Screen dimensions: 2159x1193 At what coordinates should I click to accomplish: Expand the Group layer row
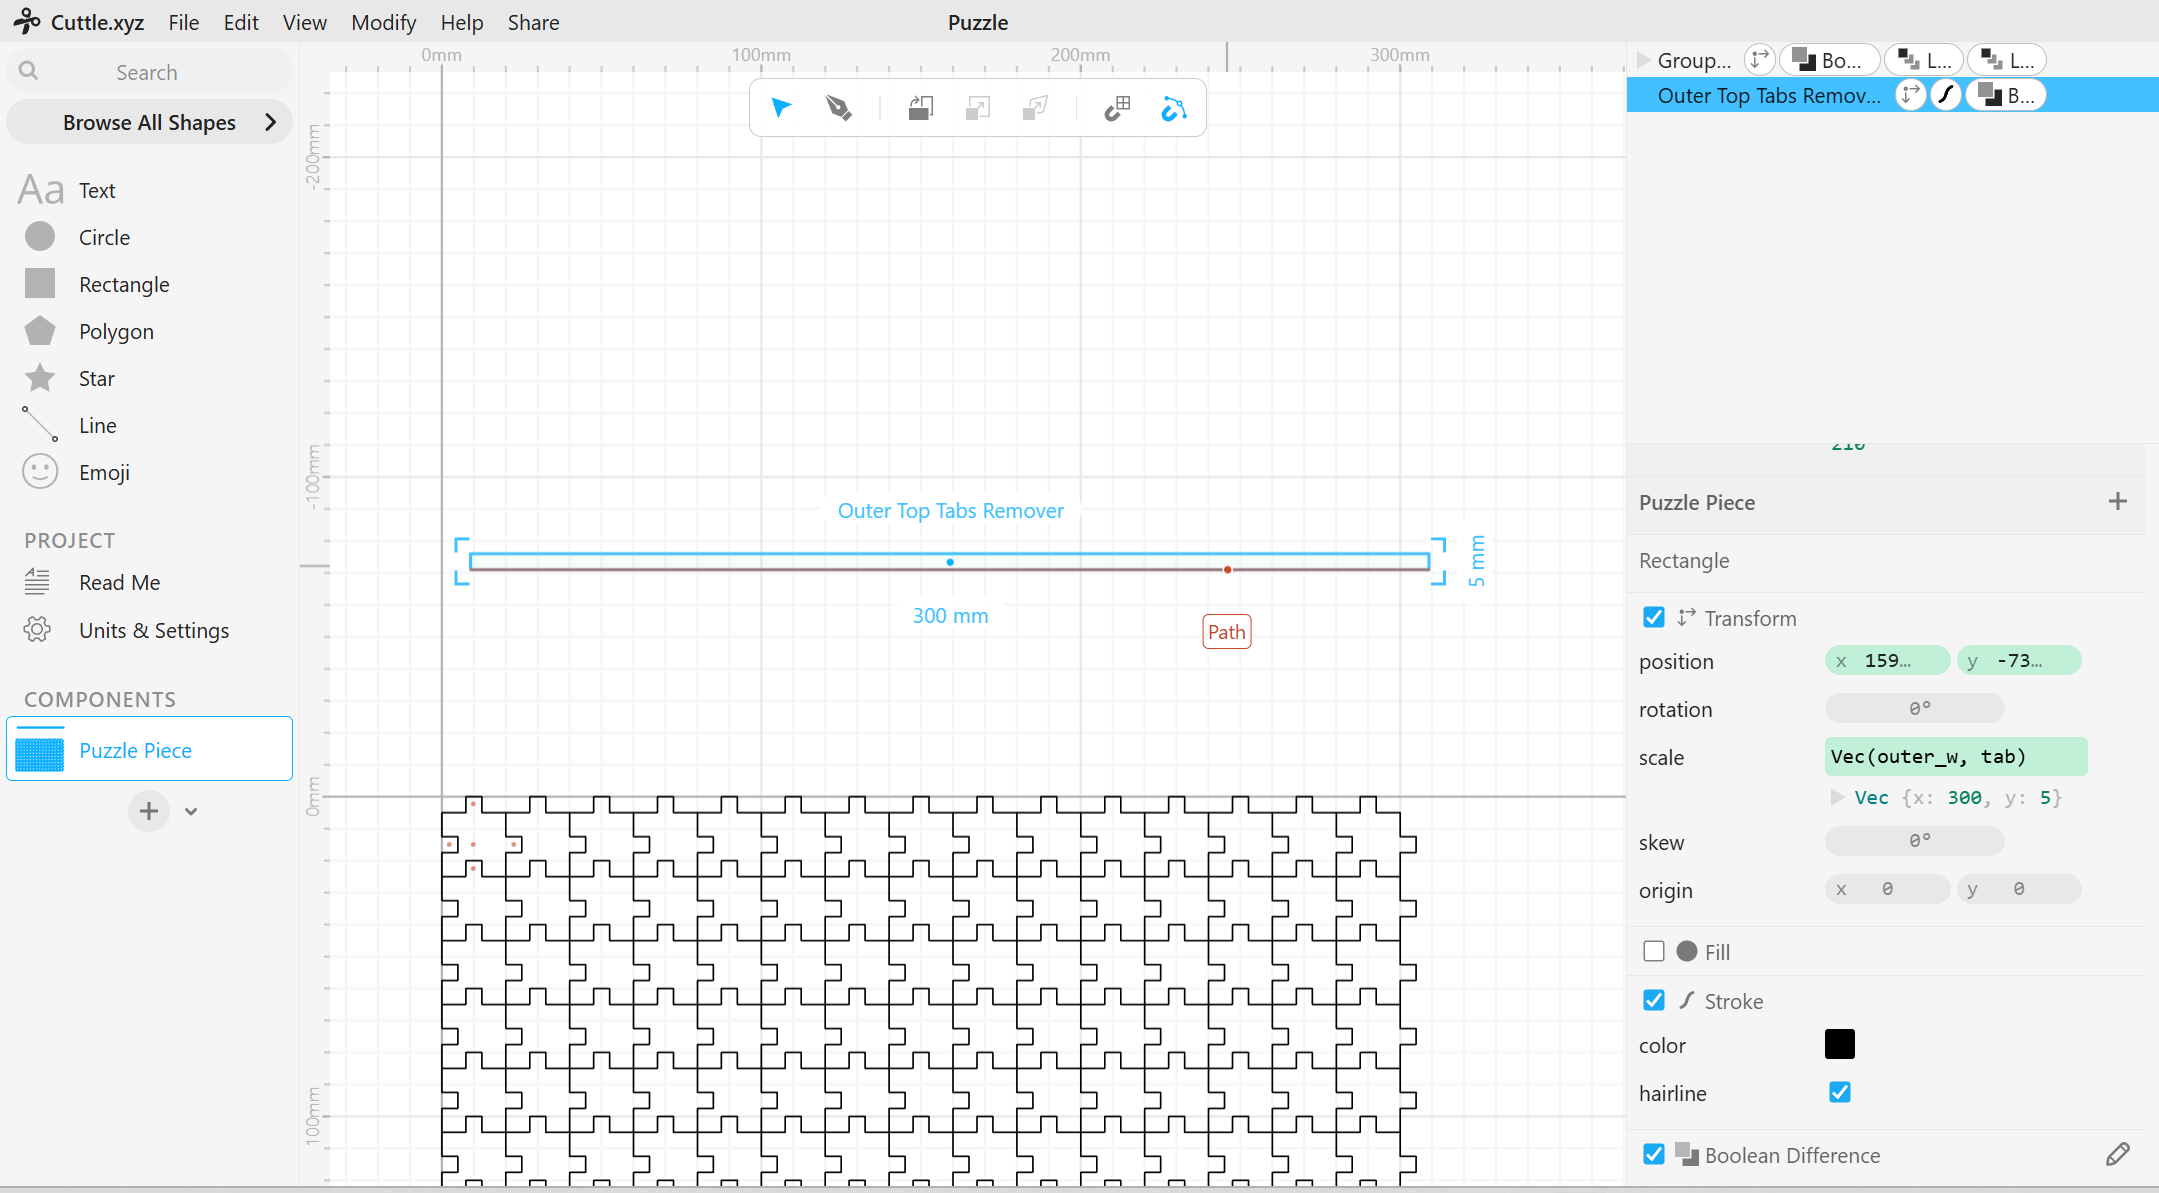(1643, 60)
